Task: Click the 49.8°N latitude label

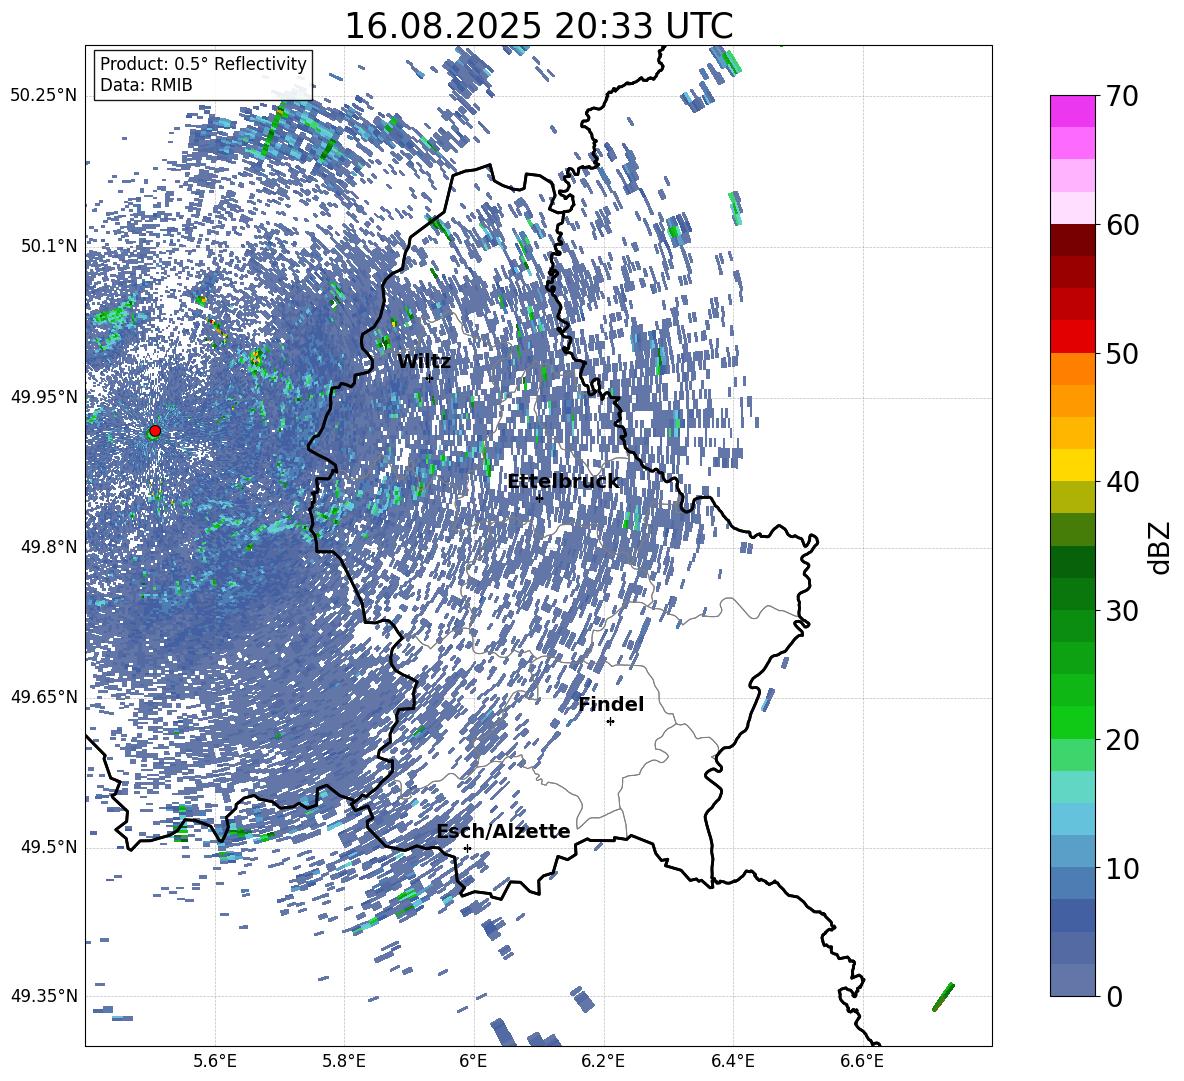Action: 48,547
